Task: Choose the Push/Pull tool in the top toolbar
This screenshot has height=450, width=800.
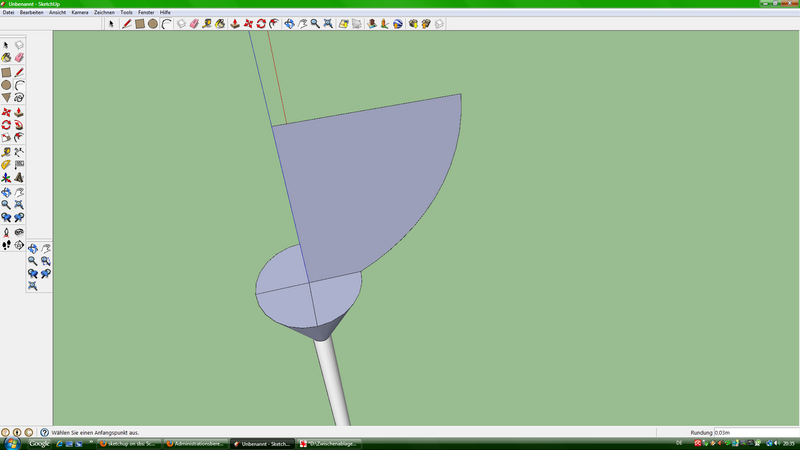Action: [x=234, y=23]
